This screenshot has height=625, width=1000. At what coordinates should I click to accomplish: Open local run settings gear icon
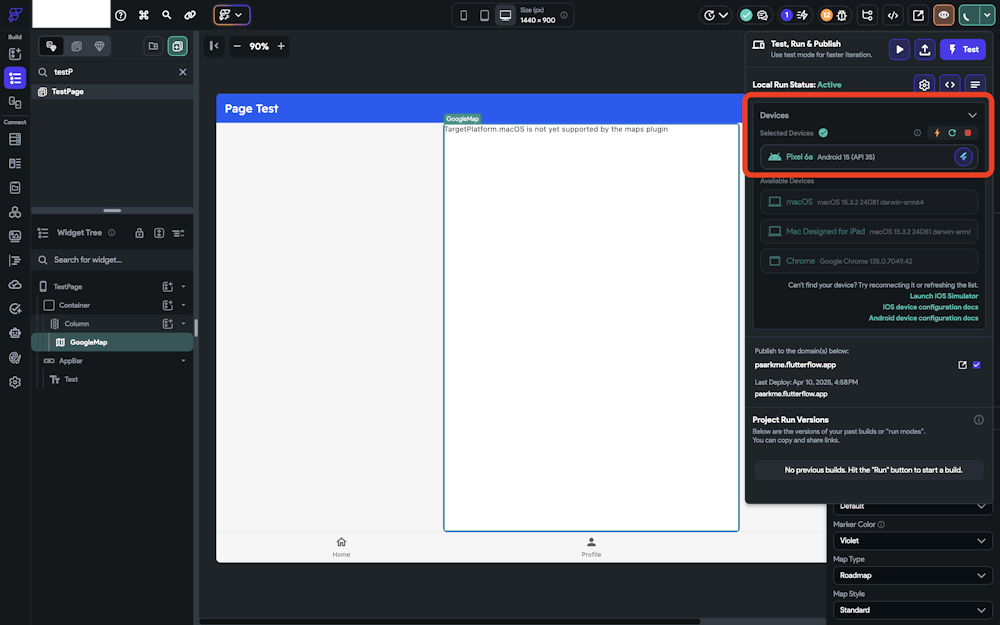924,84
